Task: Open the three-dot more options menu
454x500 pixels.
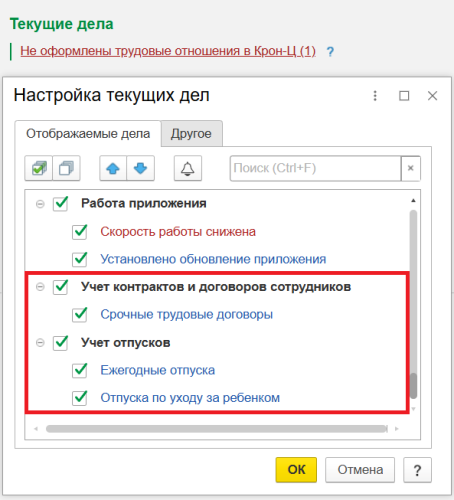Action: click(375, 96)
